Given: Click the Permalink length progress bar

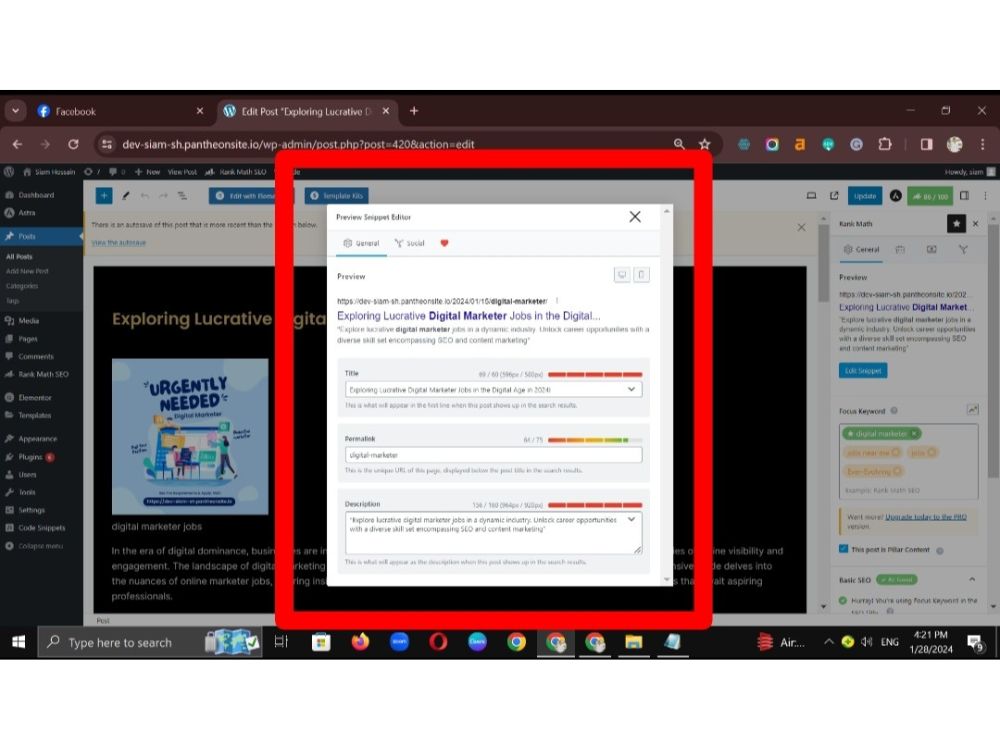Looking at the screenshot, I should [x=594, y=440].
